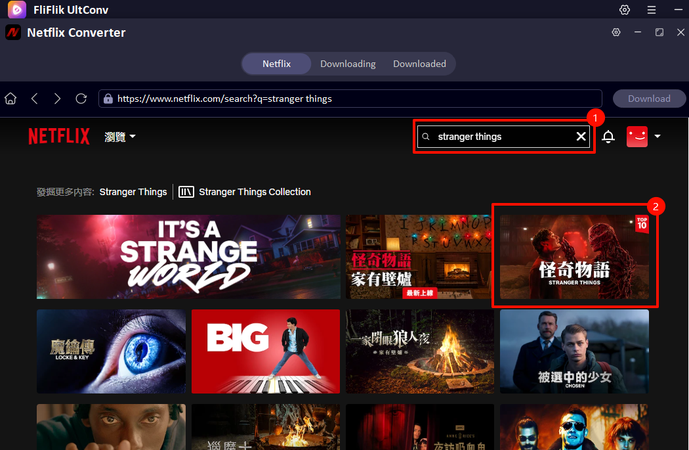Navigate back in browser
The width and height of the screenshot is (689, 450).
point(35,98)
